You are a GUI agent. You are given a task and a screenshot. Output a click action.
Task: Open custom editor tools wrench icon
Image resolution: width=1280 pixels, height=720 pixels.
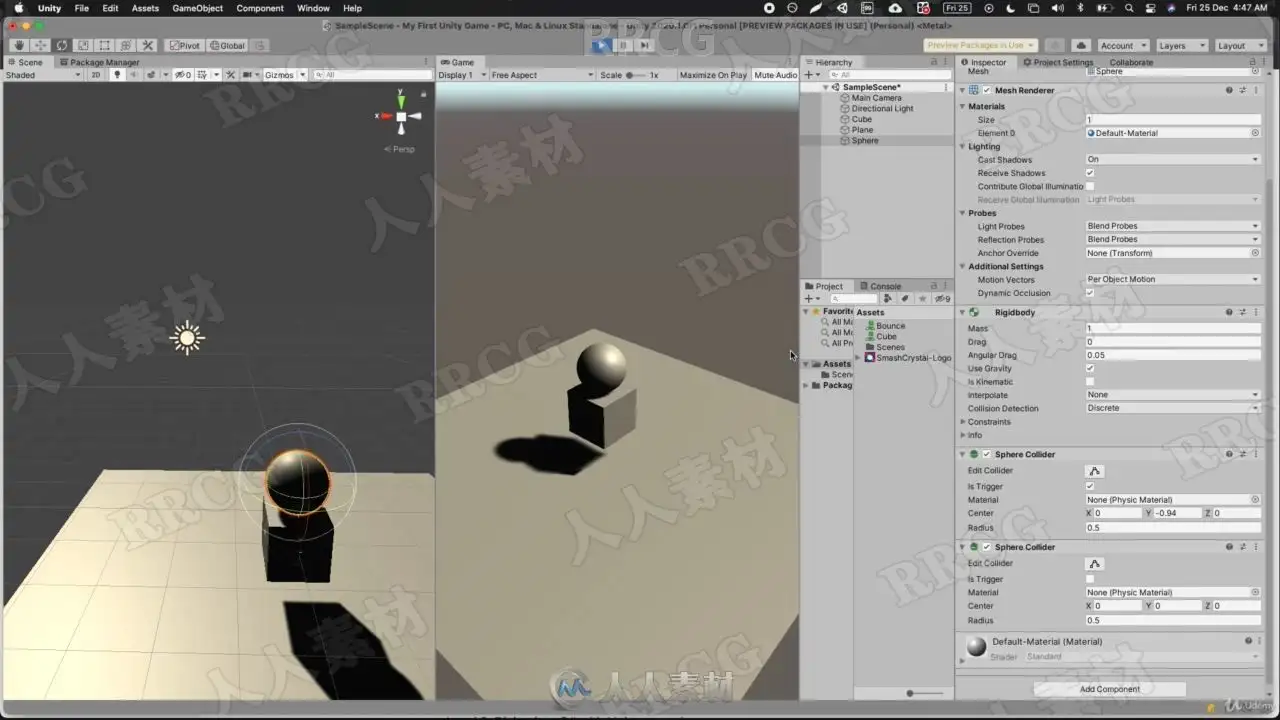coord(148,45)
